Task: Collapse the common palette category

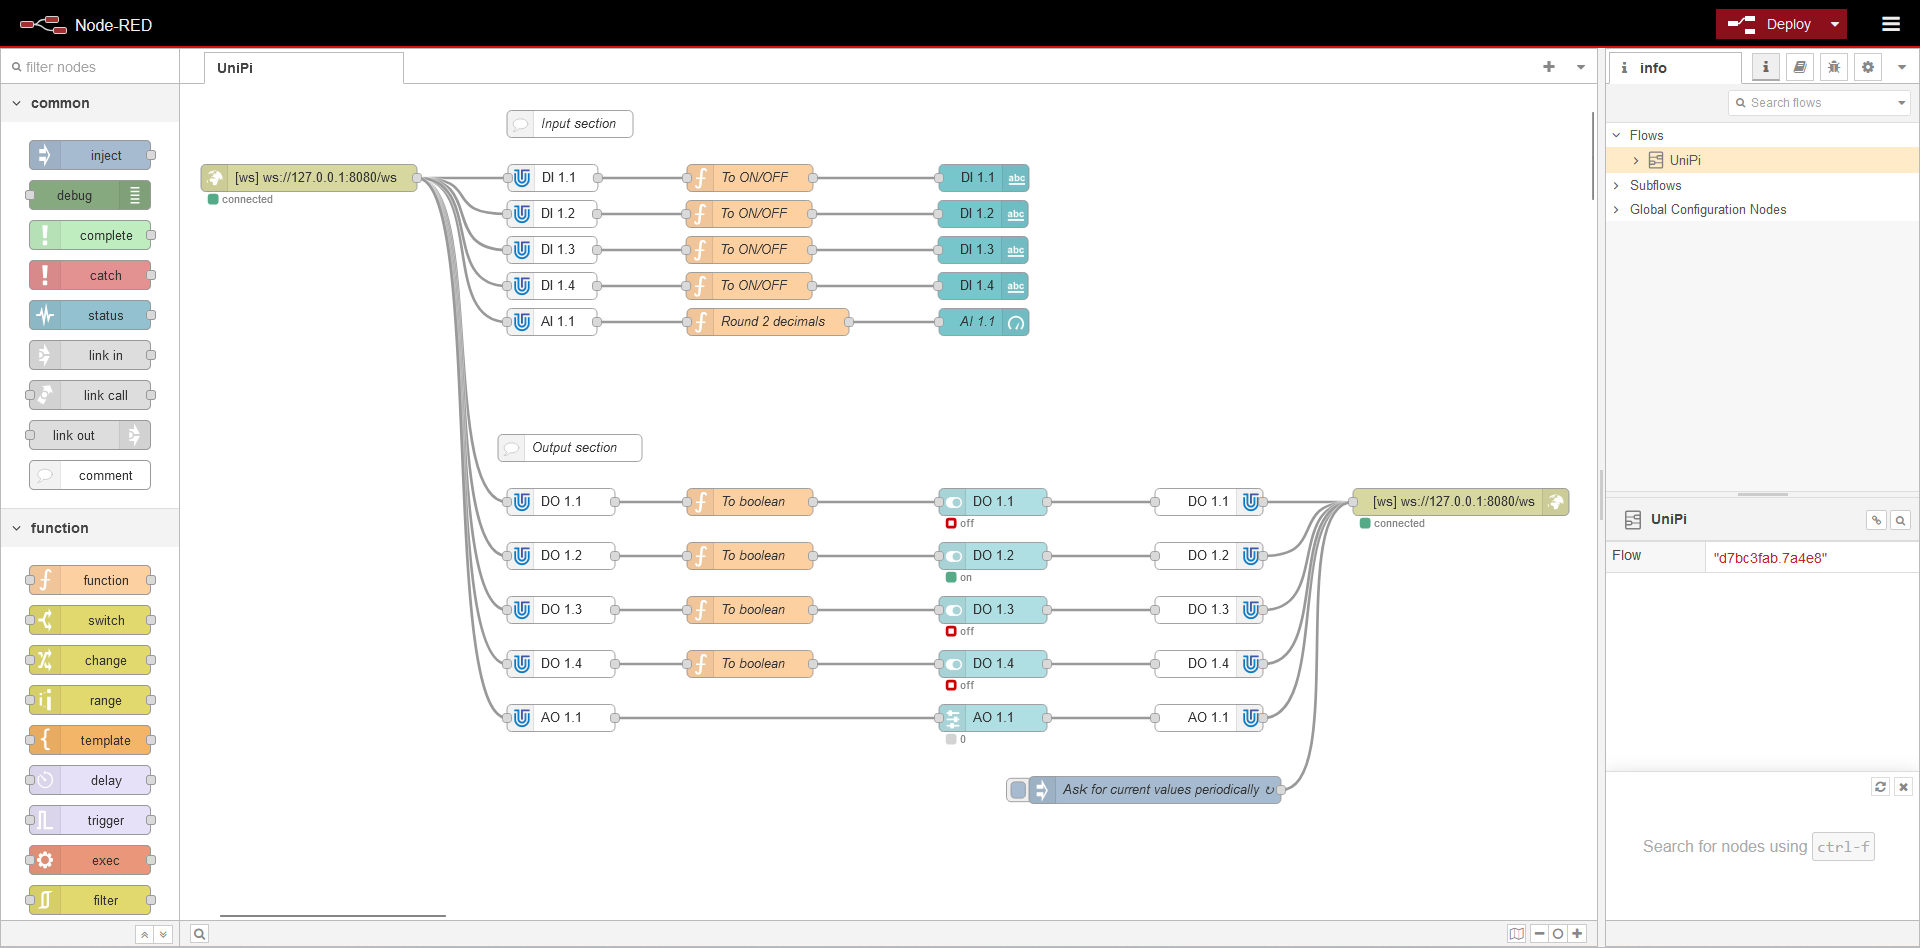Action: pyautogui.click(x=90, y=103)
